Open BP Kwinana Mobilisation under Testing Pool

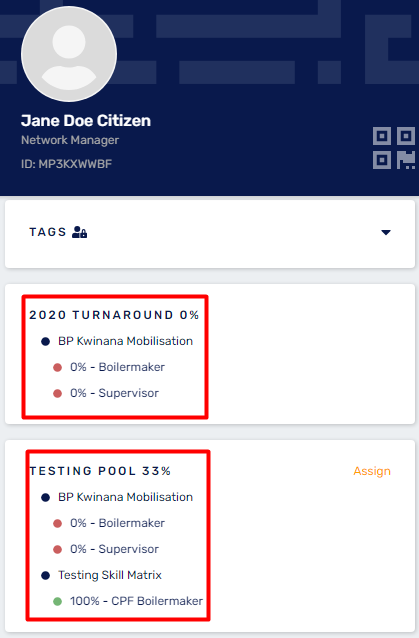click(125, 497)
